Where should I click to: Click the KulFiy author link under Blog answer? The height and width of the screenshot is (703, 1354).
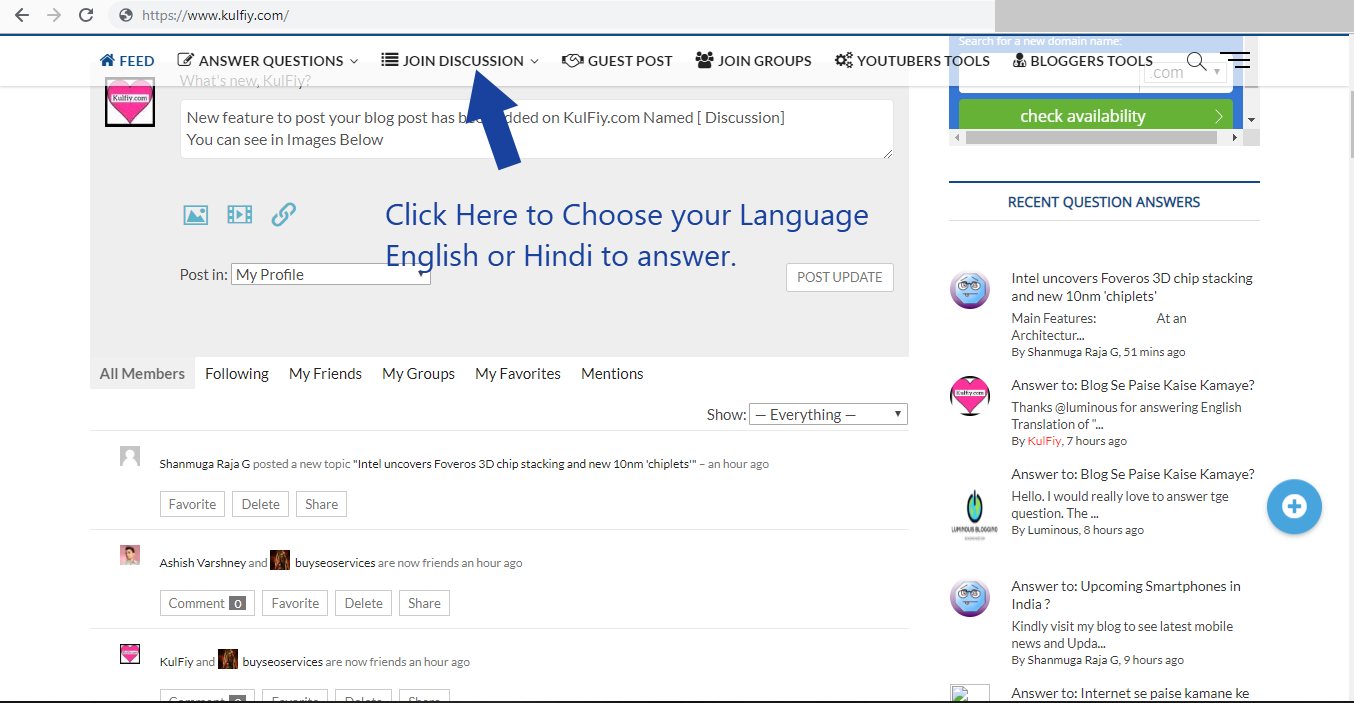click(x=1044, y=441)
